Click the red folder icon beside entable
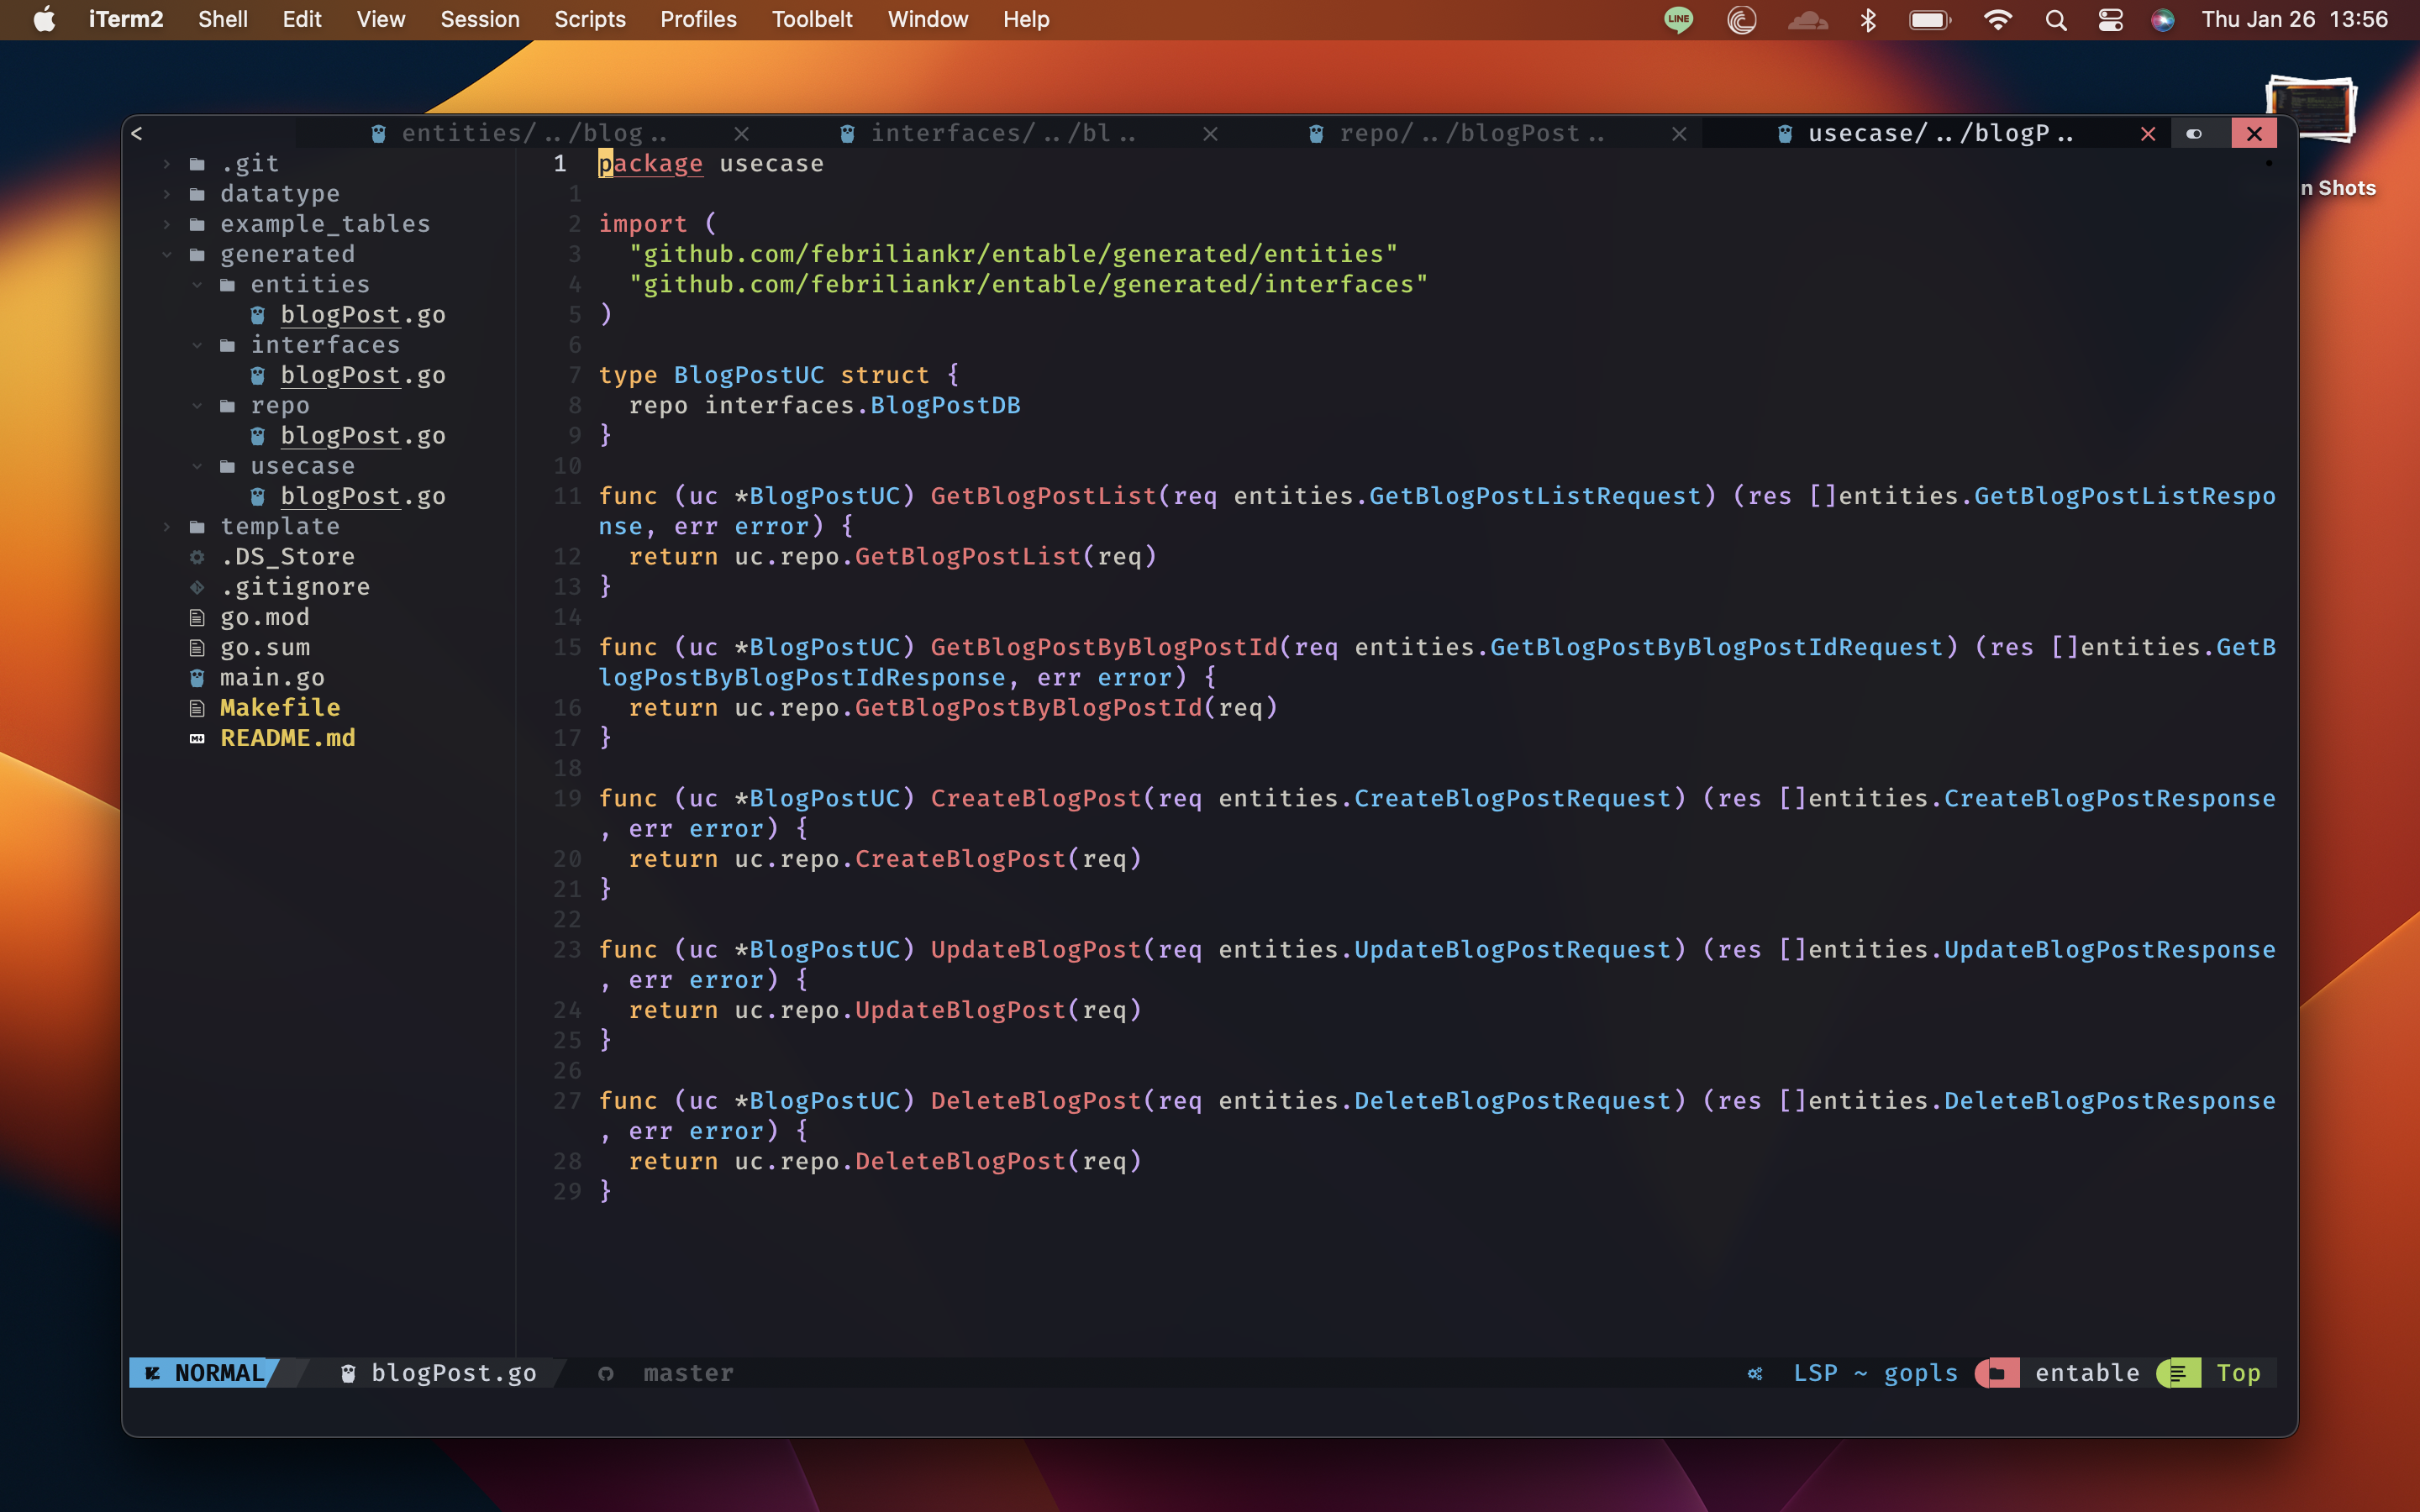The width and height of the screenshot is (2420, 1512). 1997,1373
